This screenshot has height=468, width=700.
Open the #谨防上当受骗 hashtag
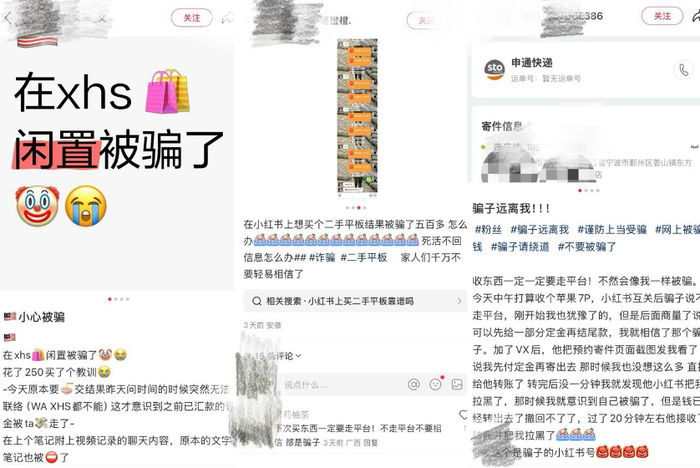click(x=612, y=230)
